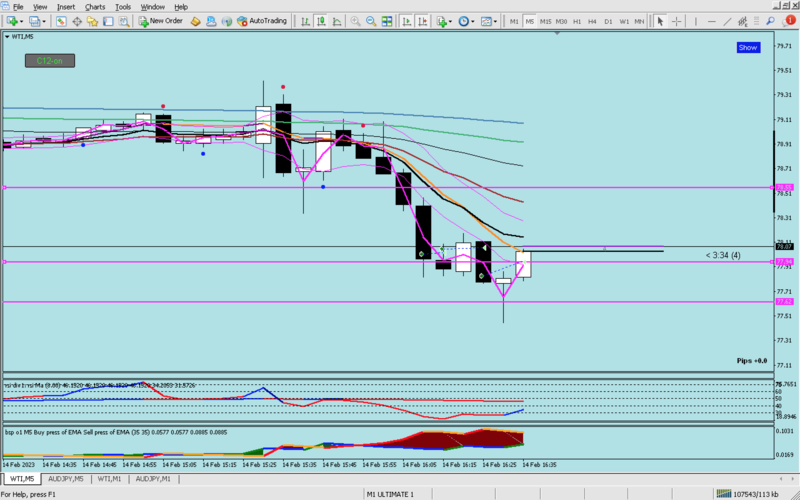Zoom in on the chart
This screenshot has height=500, width=800.
click(356, 21)
